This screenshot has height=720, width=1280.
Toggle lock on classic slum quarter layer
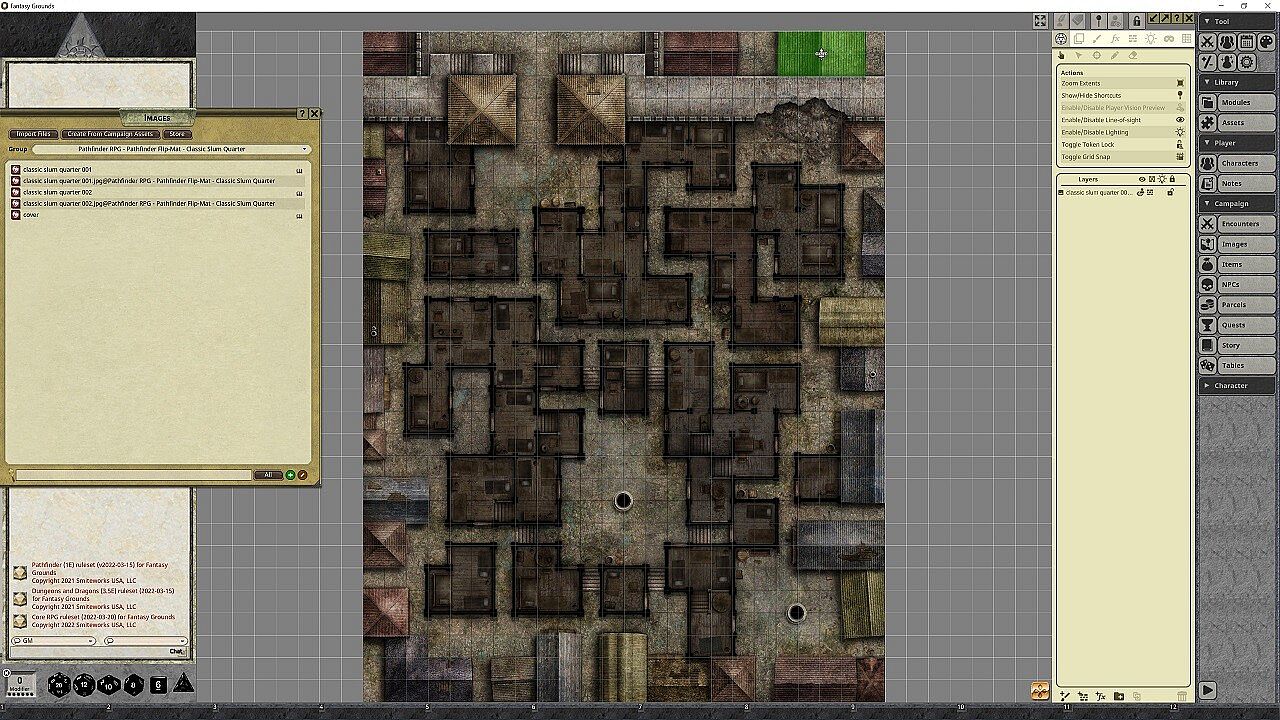point(1171,192)
